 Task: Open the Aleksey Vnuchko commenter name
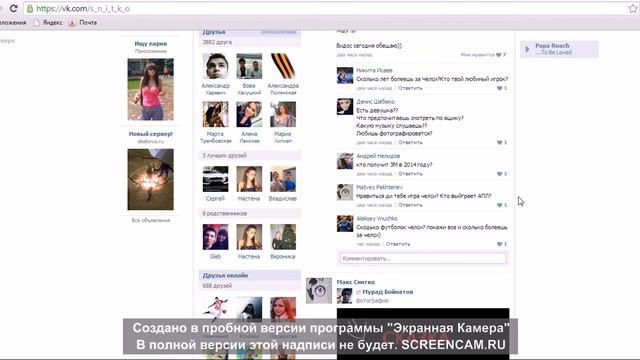pos(377,219)
